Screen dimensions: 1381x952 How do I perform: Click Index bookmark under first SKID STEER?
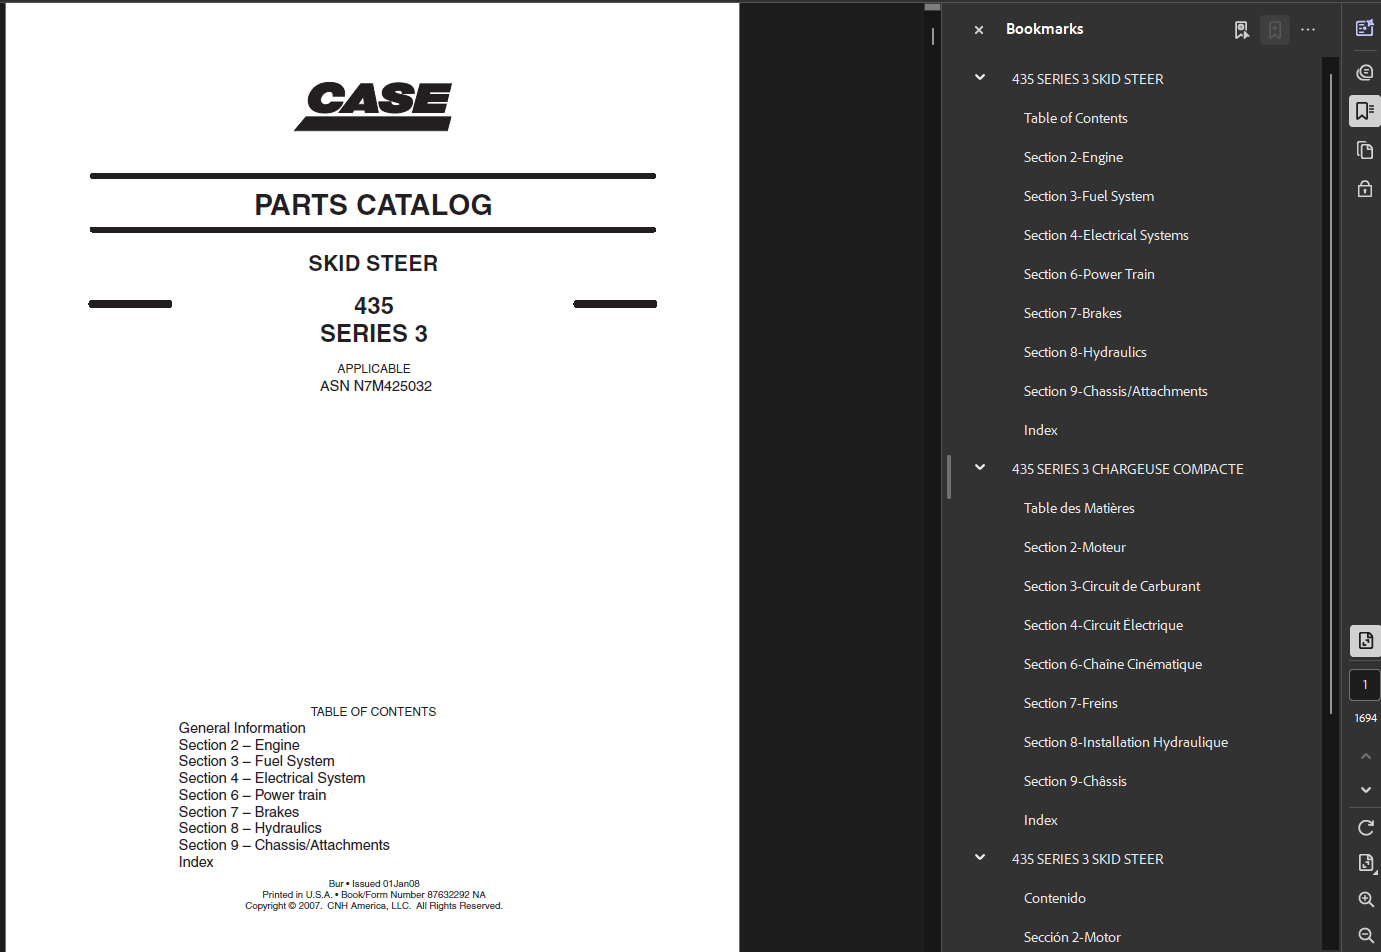click(x=1040, y=430)
